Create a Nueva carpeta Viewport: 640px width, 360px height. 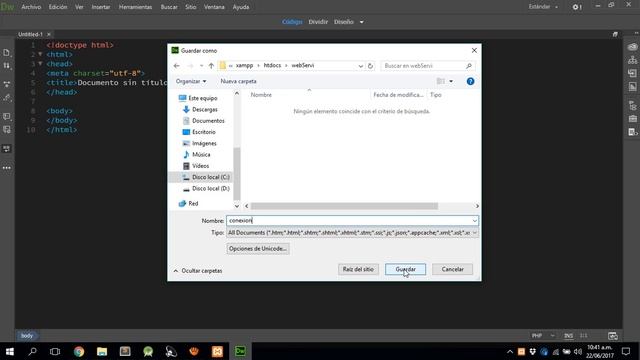coord(238,81)
